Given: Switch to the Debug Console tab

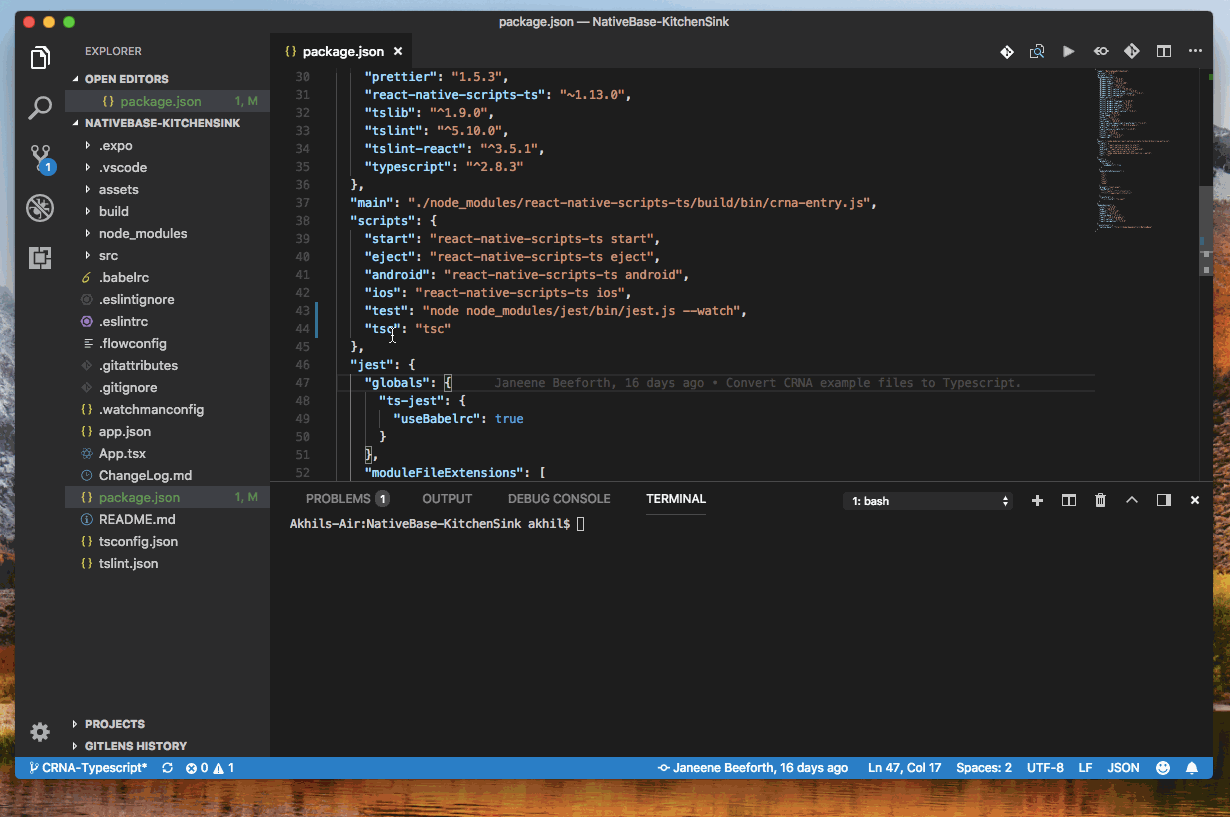Looking at the screenshot, I should coord(559,499).
